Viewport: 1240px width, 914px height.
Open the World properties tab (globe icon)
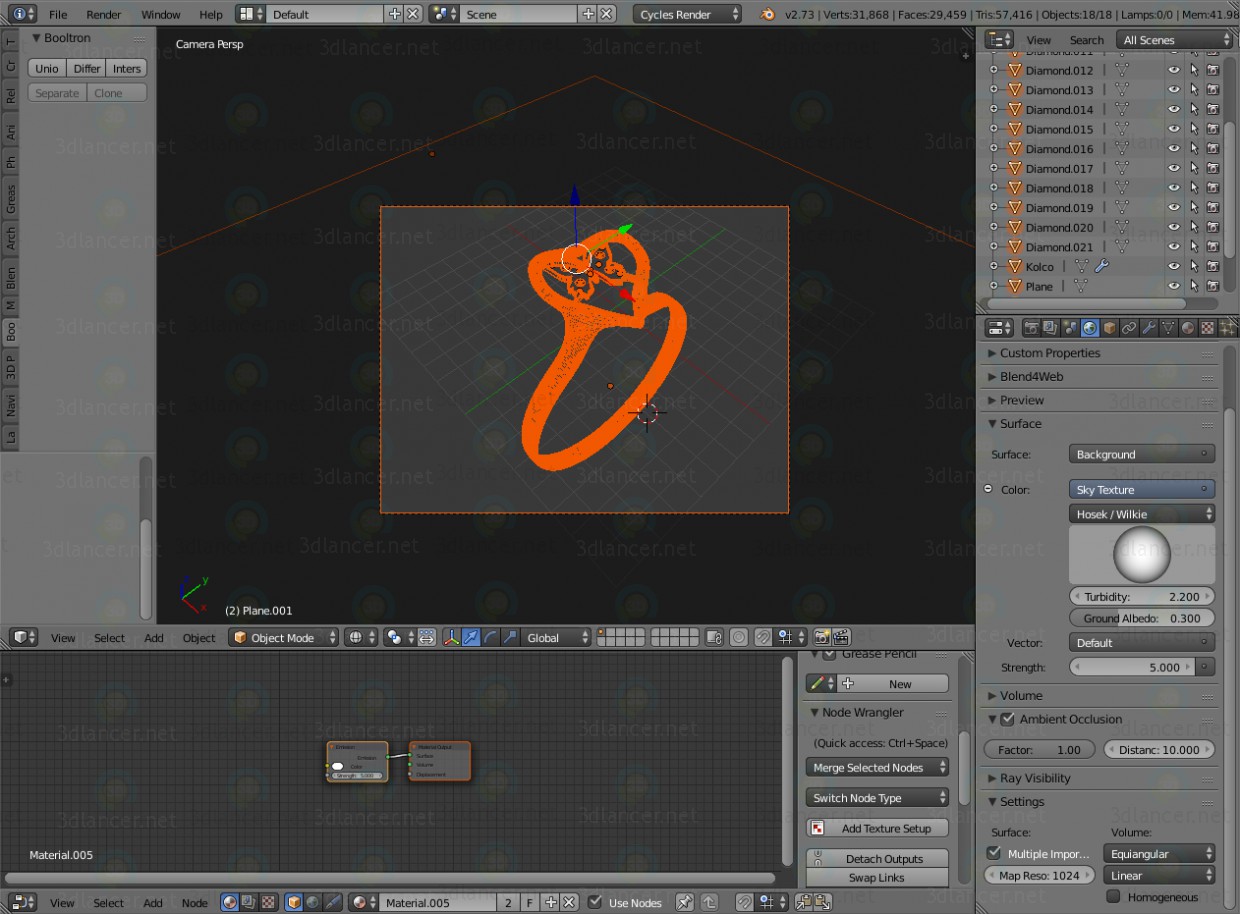1090,328
